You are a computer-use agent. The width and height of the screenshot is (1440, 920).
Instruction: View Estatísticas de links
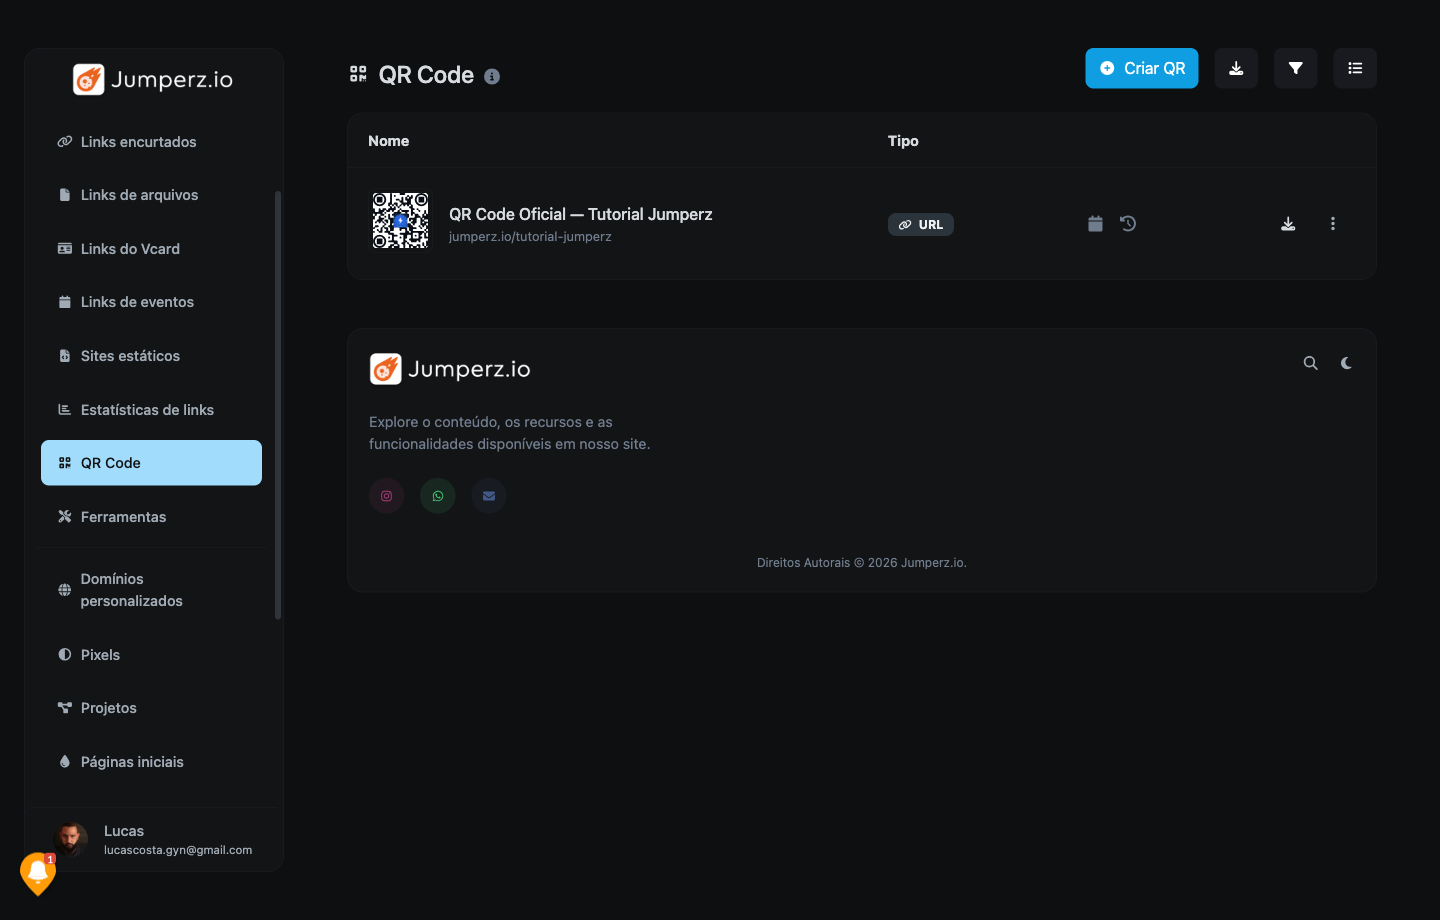(x=152, y=410)
